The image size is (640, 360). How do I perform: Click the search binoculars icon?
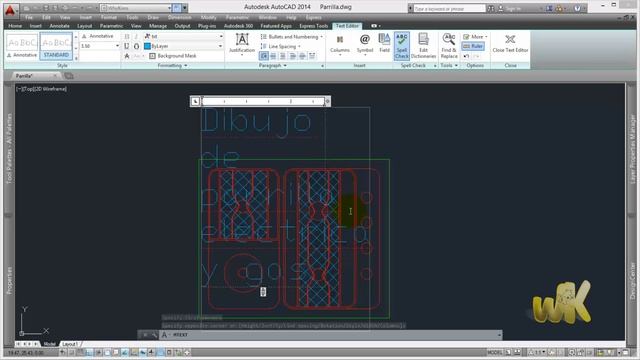click(491, 8)
